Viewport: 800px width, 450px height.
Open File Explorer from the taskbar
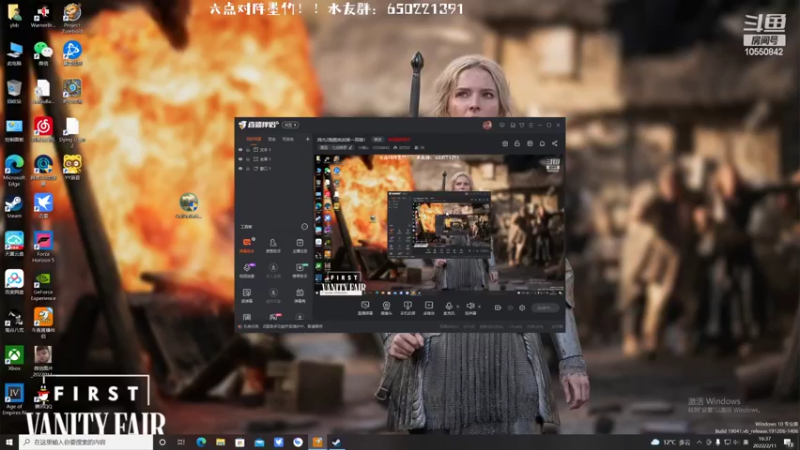220,442
